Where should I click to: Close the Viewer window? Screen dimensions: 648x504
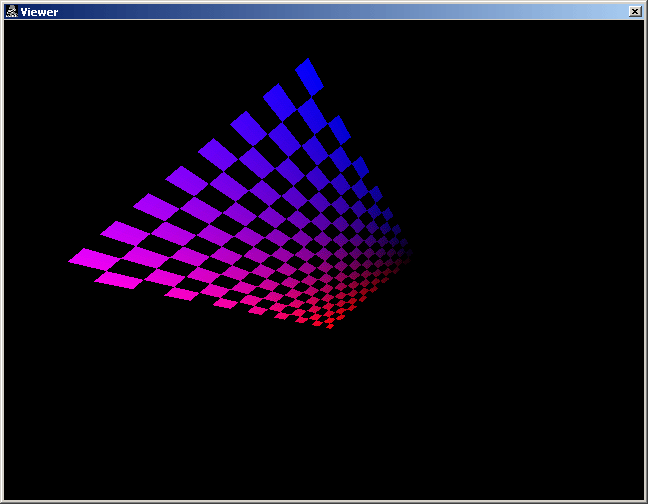[x=635, y=12]
